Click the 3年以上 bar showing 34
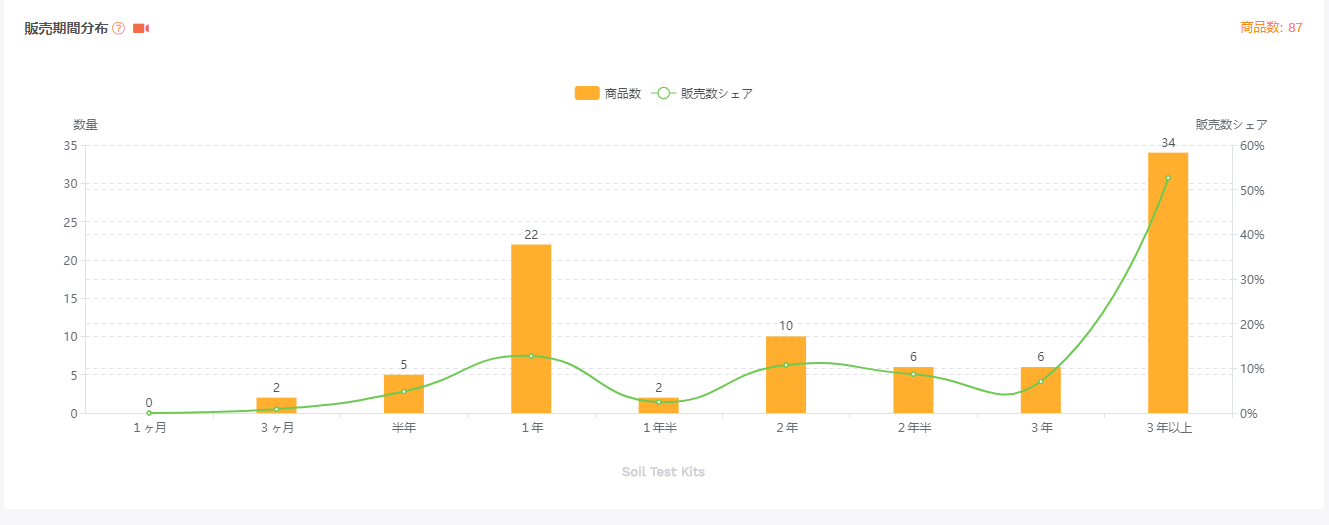This screenshot has height=525, width=1329. tap(1167, 283)
